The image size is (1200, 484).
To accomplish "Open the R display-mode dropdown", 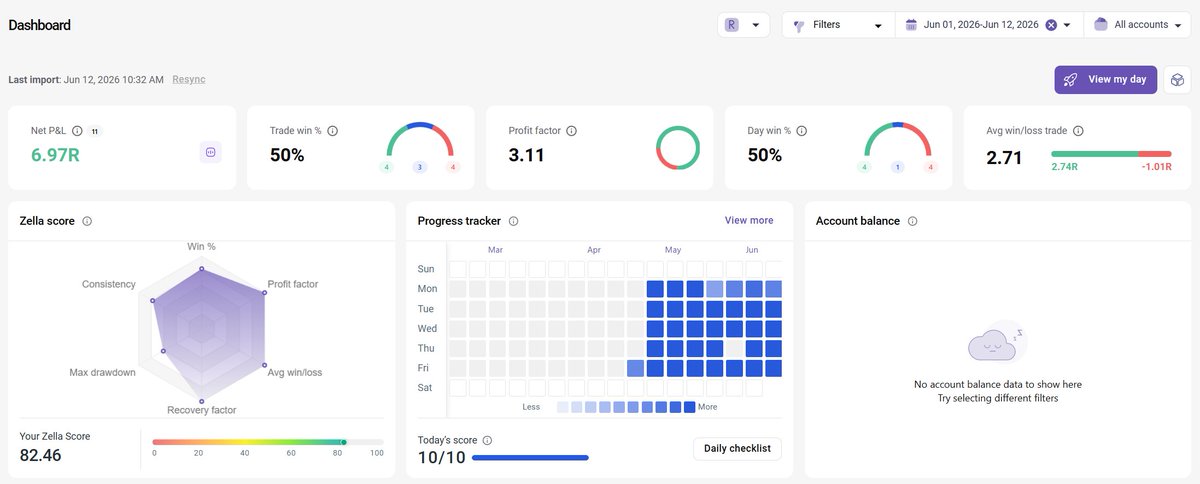I will click(744, 25).
